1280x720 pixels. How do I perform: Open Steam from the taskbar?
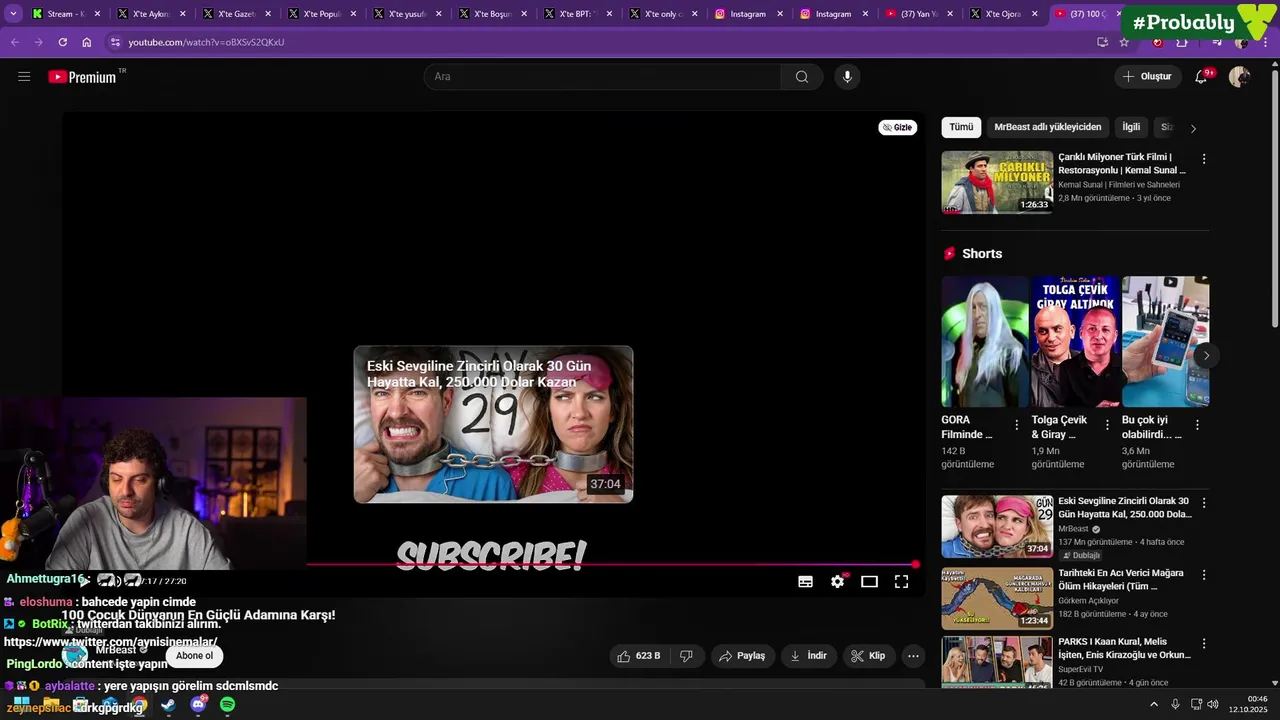click(168, 705)
